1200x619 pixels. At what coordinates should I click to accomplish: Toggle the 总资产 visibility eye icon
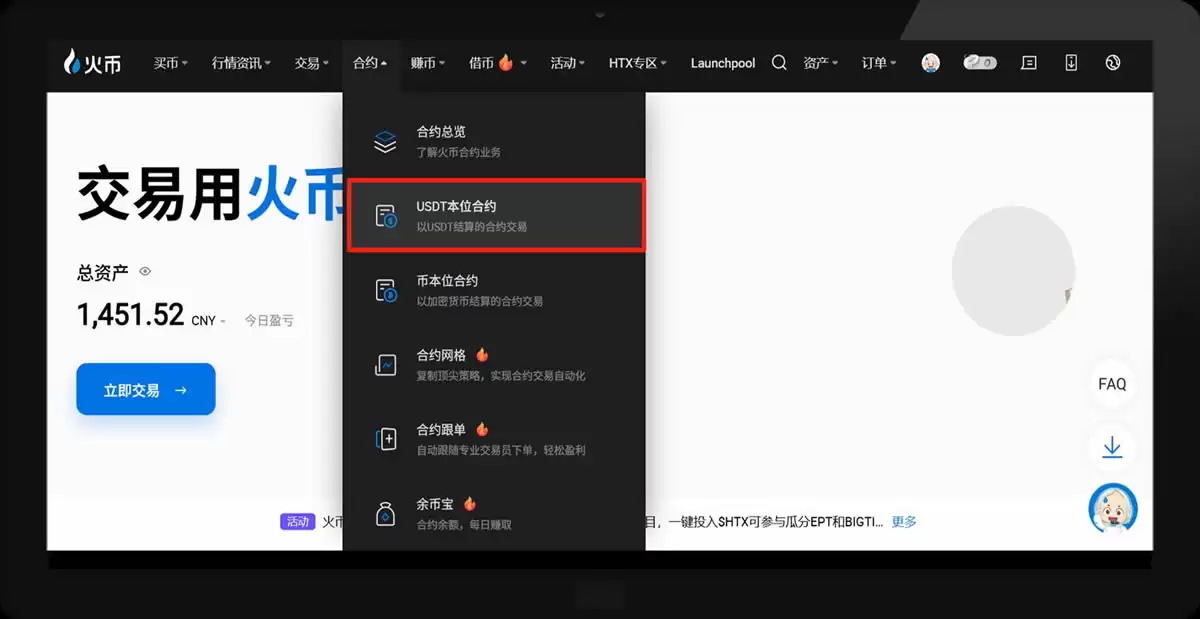point(143,271)
